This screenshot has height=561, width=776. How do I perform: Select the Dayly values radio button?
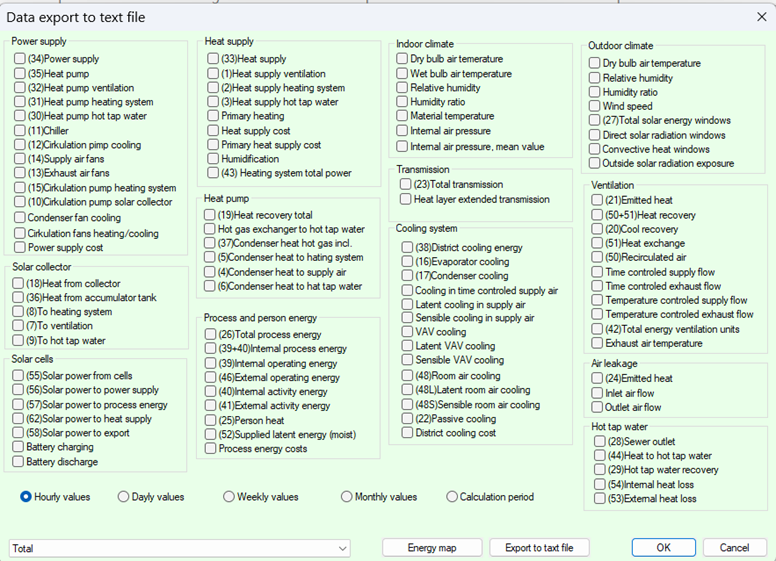(124, 497)
